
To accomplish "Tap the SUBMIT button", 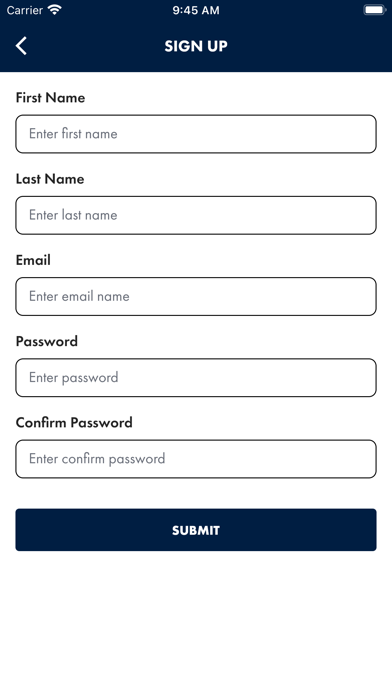I will (x=196, y=530).
